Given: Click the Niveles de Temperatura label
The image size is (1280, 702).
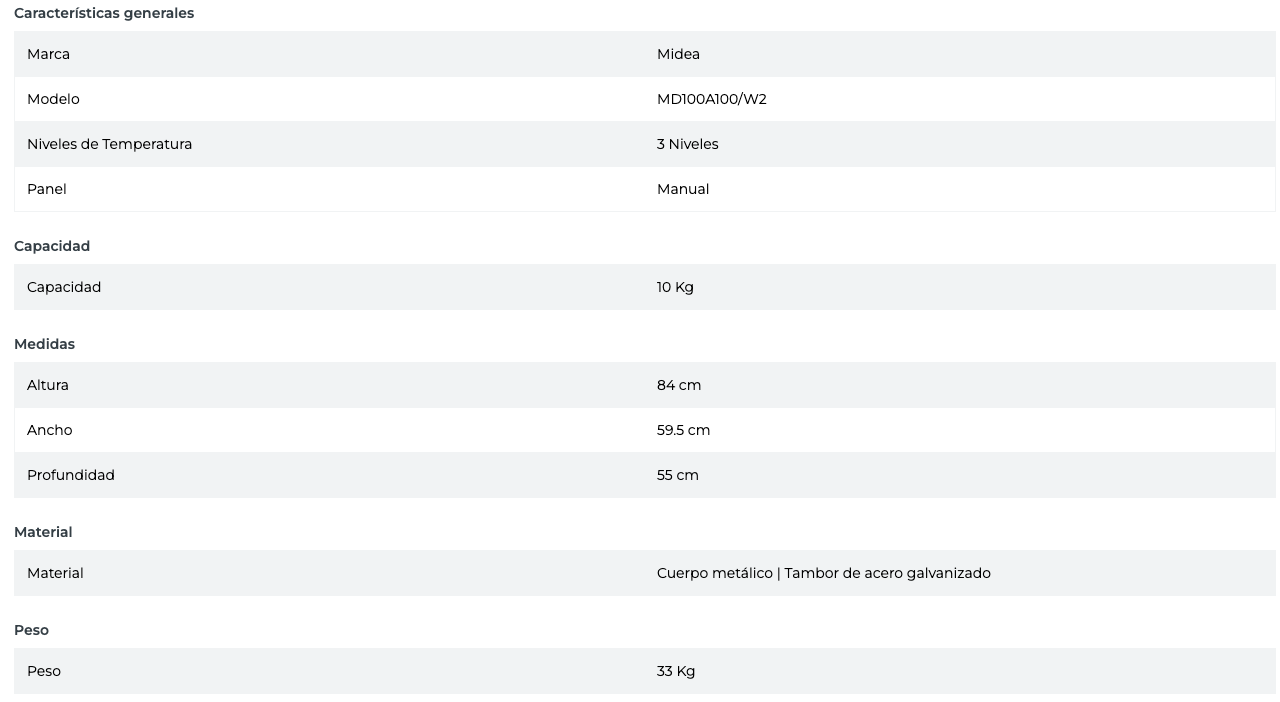Looking at the screenshot, I should coord(109,144).
